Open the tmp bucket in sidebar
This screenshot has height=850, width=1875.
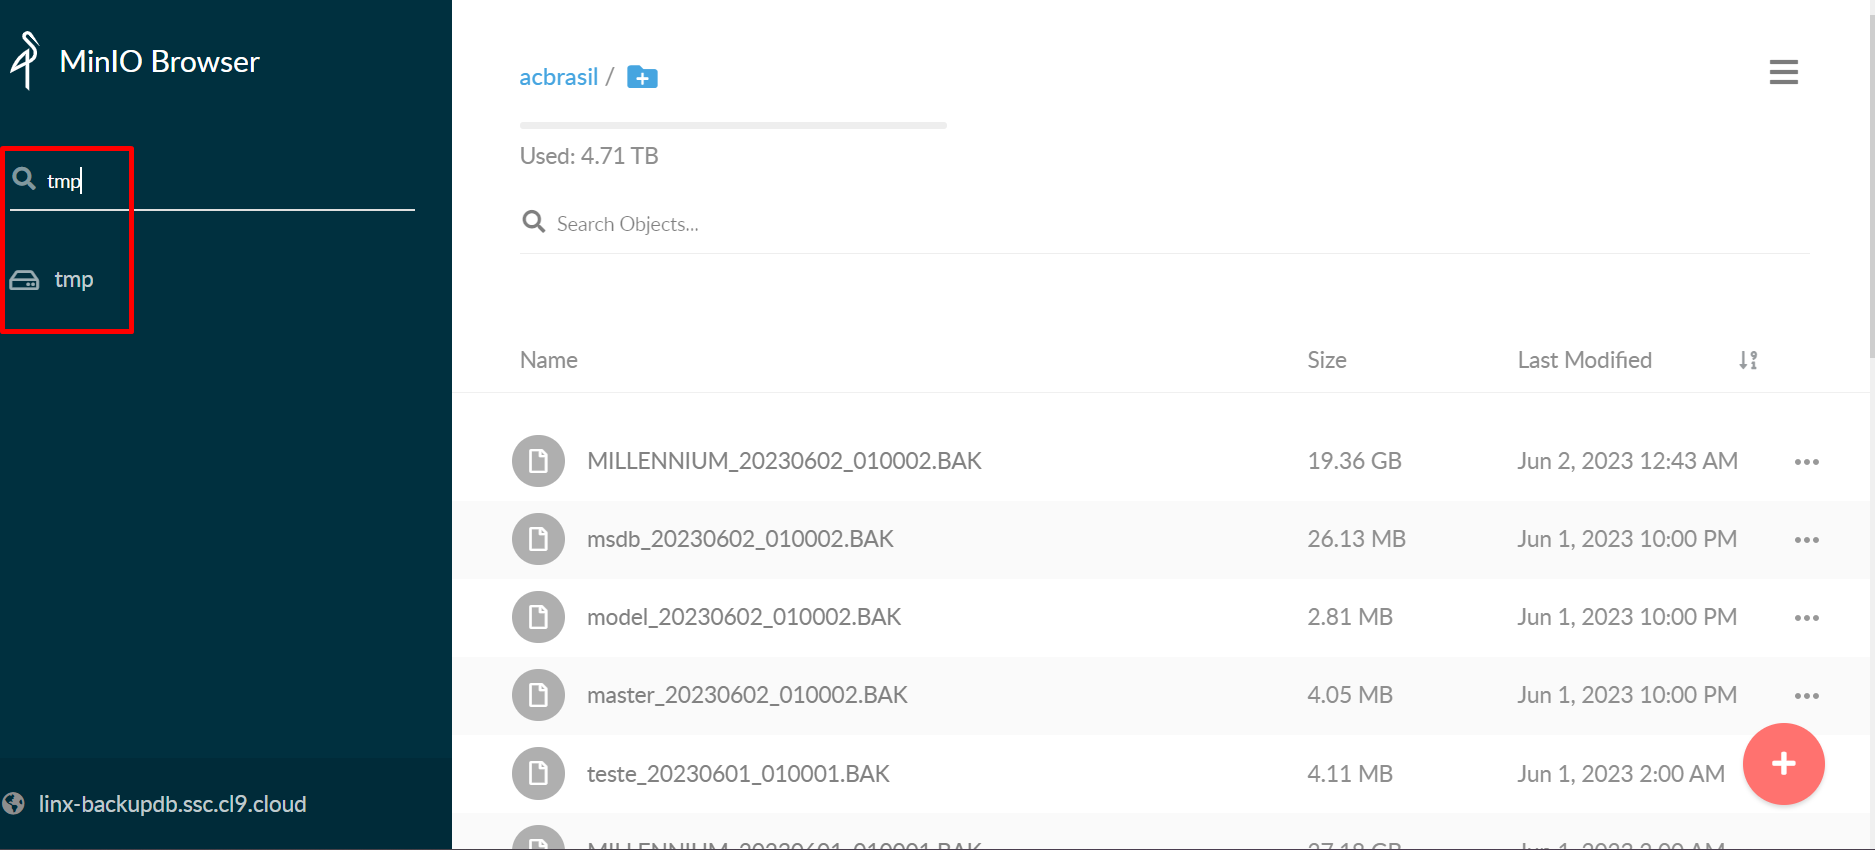point(73,280)
